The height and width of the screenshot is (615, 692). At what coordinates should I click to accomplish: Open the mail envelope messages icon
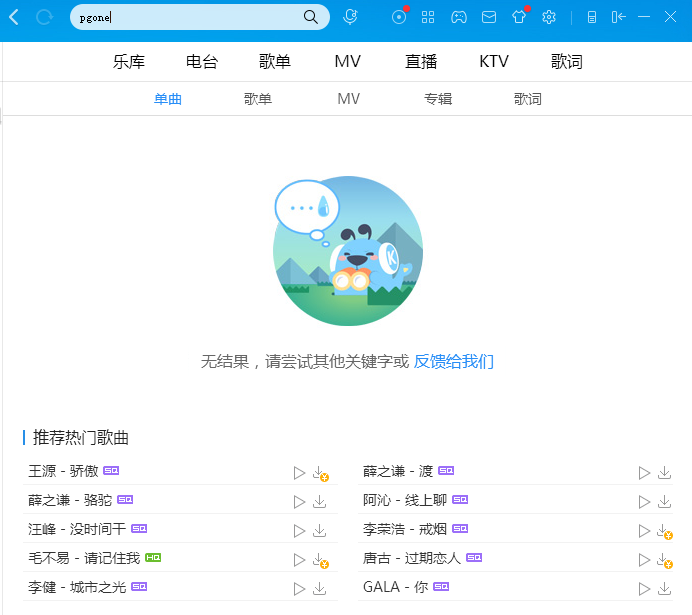[489, 17]
